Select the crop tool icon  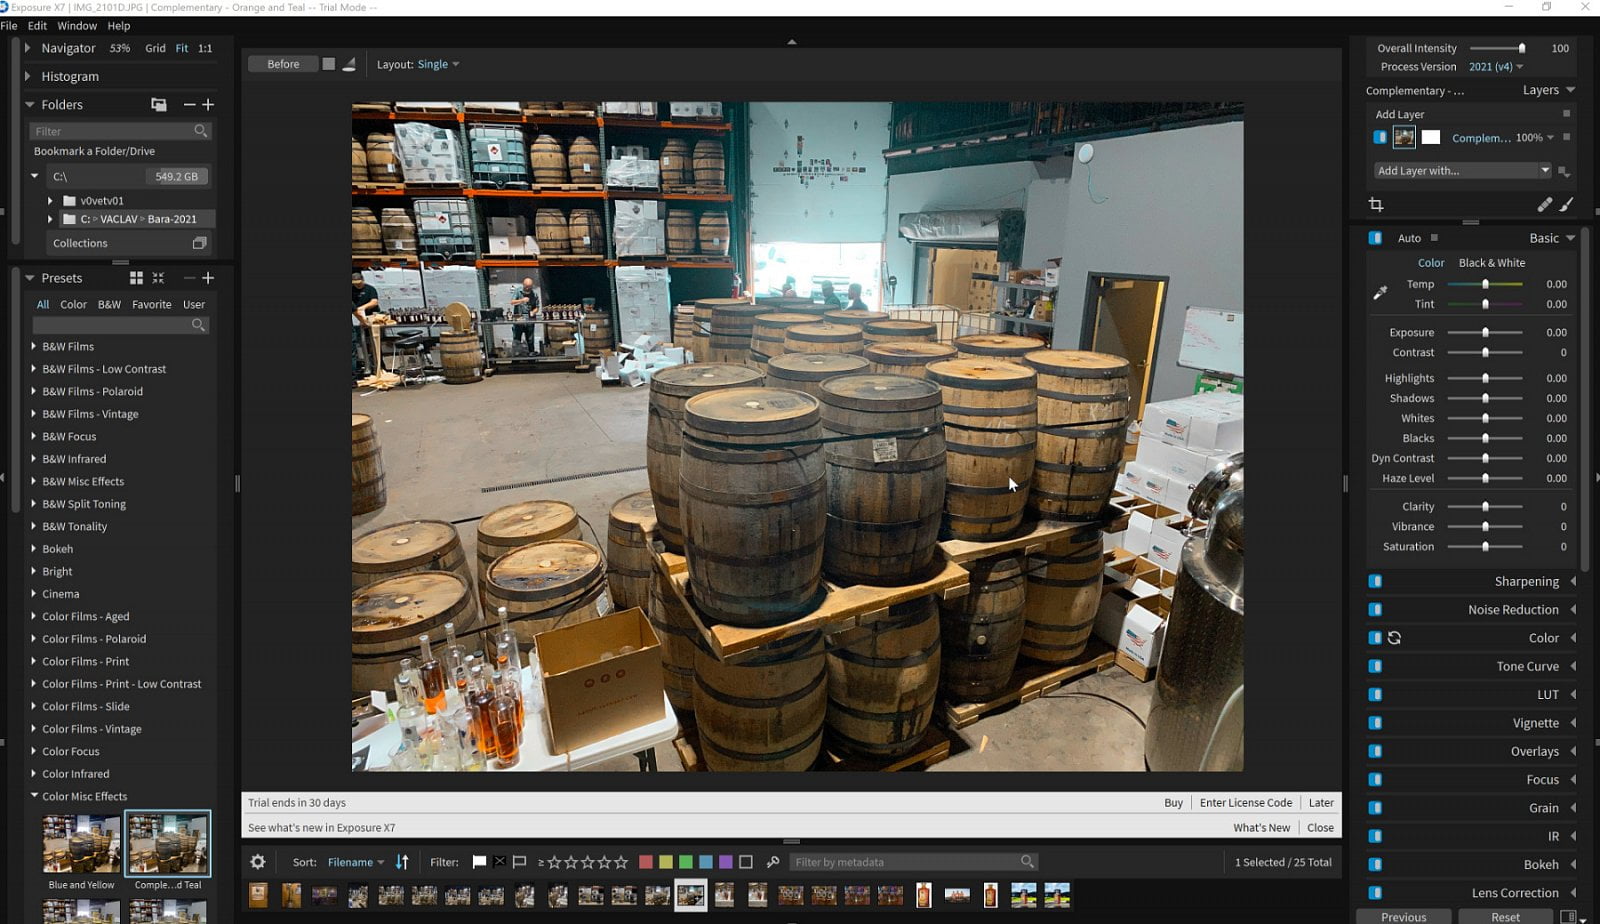click(x=1376, y=204)
